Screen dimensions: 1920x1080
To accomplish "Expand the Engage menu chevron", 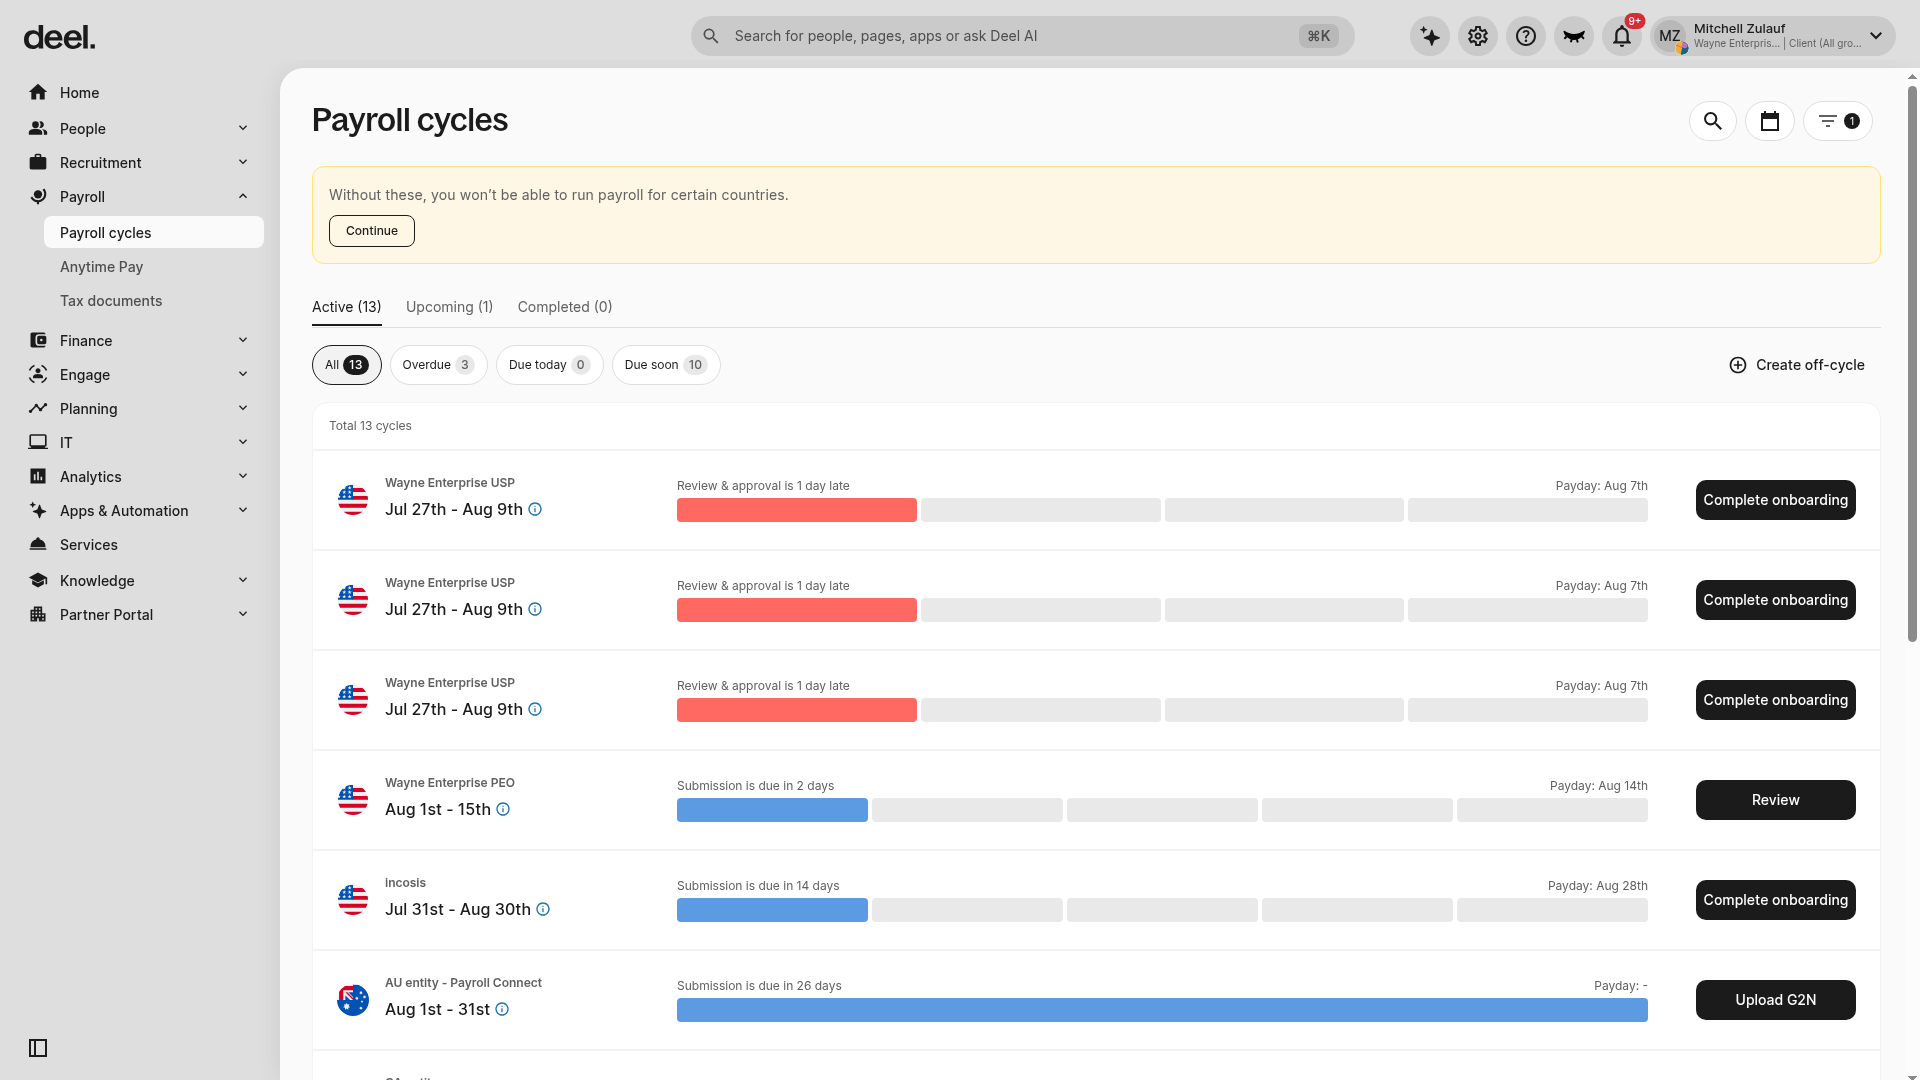I will click(243, 374).
